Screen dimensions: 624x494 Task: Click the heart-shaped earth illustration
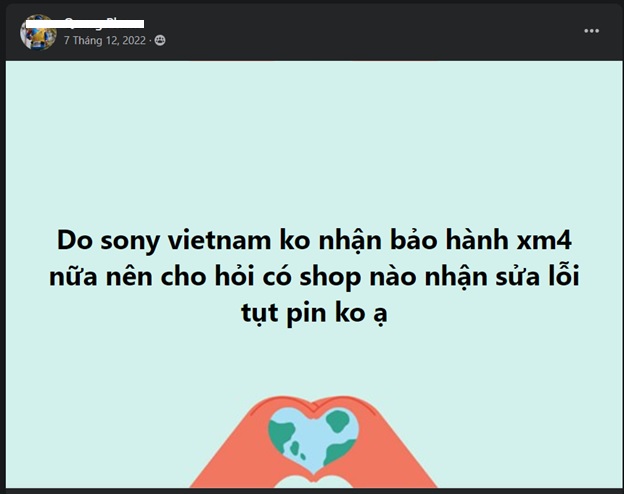coord(313,438)
